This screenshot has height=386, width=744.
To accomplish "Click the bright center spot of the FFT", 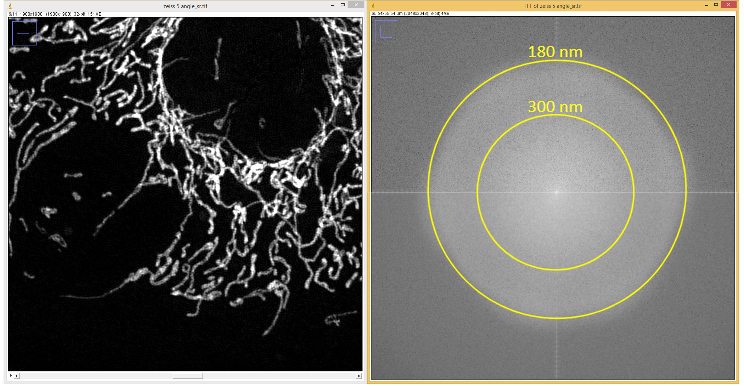I will point(556,192).
